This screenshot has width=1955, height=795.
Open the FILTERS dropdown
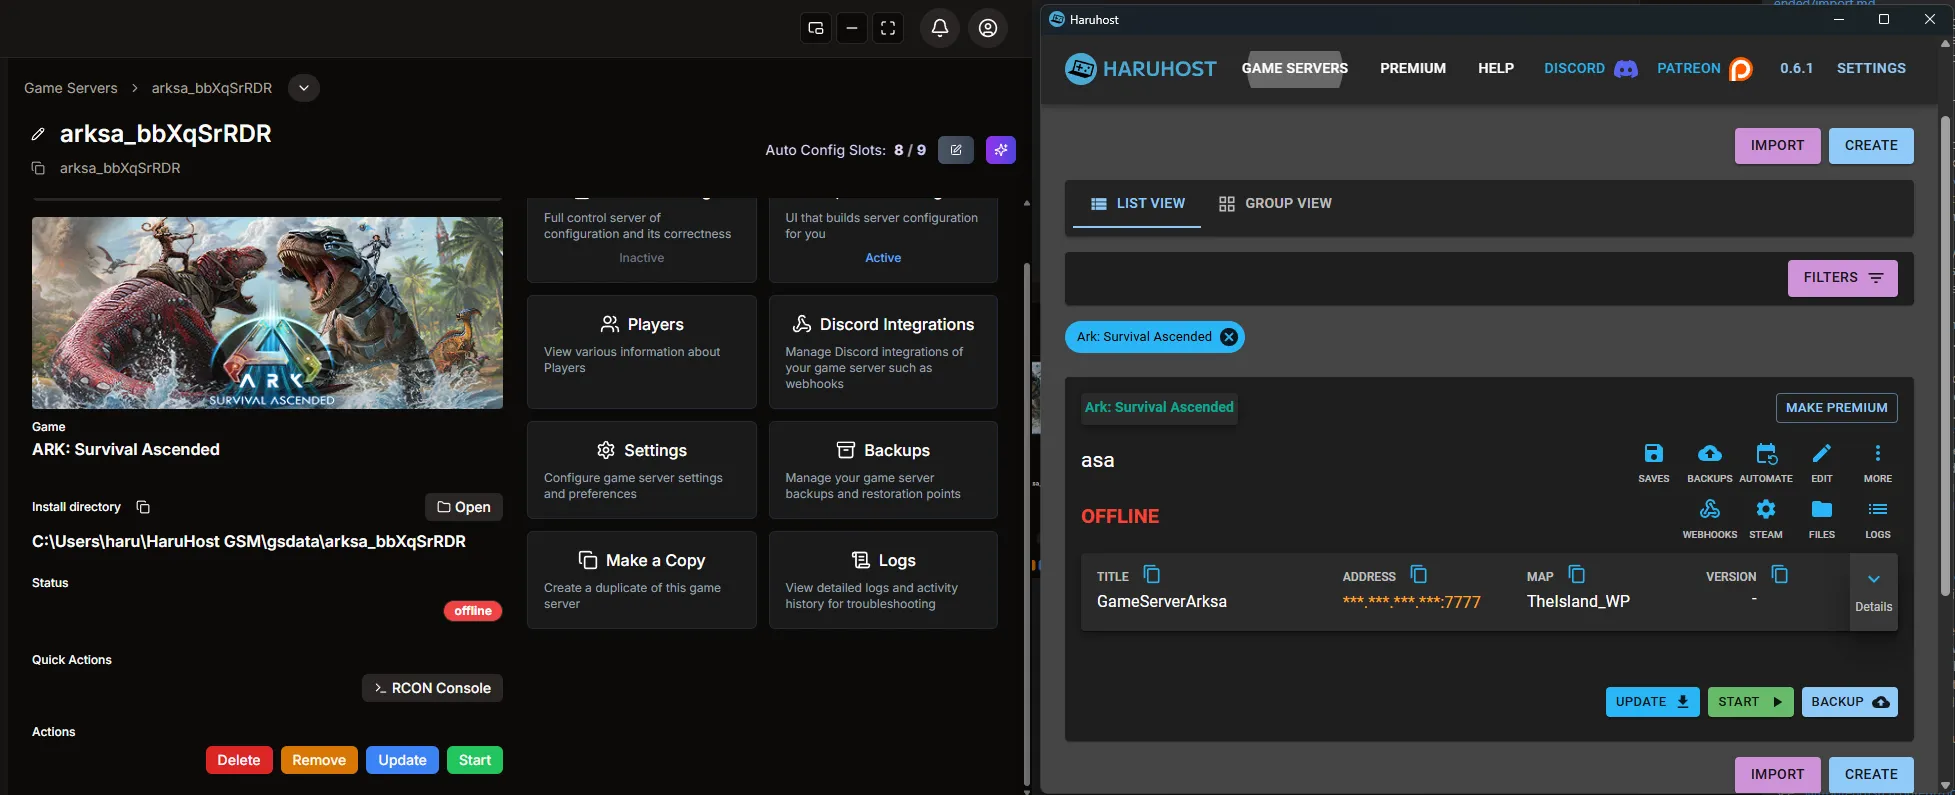coord(1842,278)
